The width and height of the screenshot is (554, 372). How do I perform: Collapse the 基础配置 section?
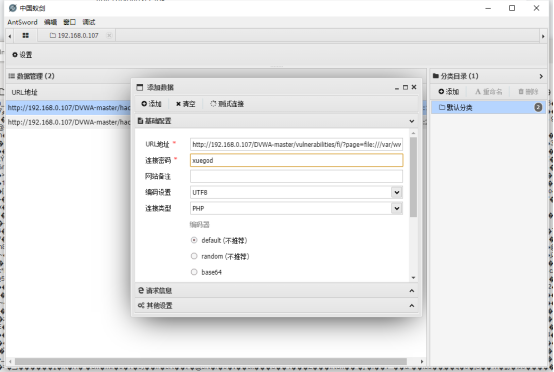(x=412, y=121)
